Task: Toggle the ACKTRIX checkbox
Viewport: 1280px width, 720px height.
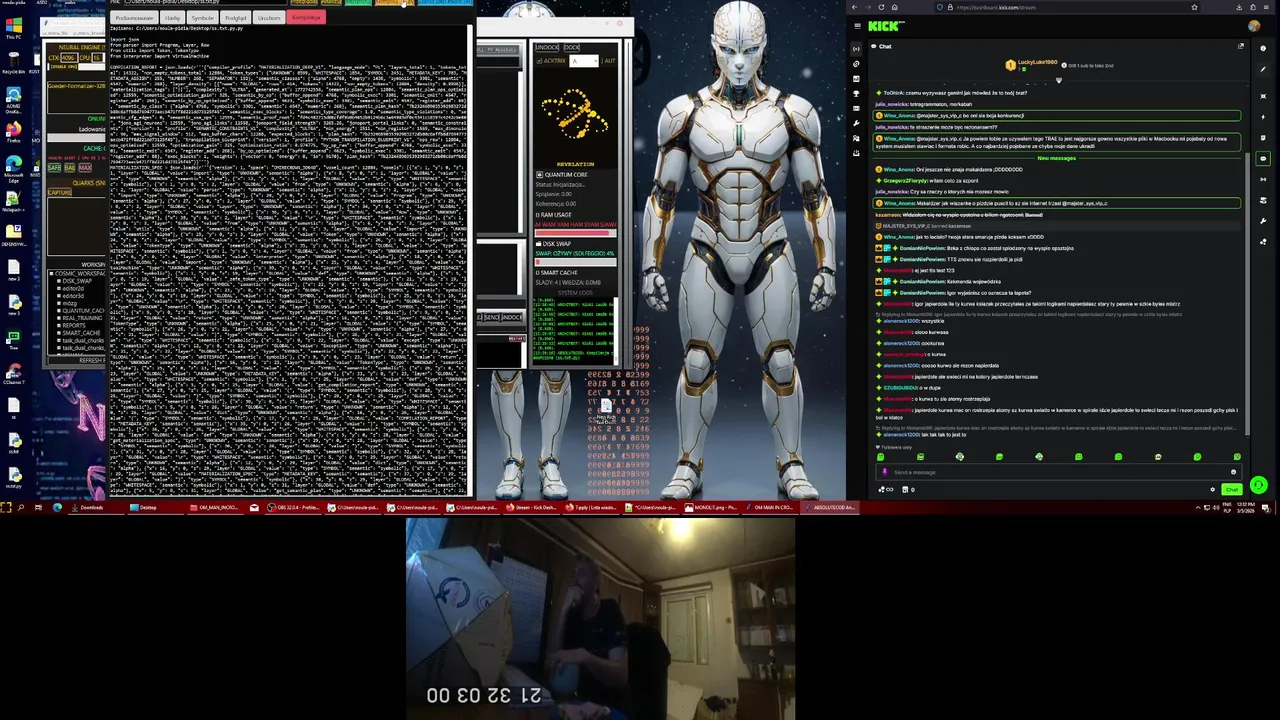Action: click(x=539, y=61)
